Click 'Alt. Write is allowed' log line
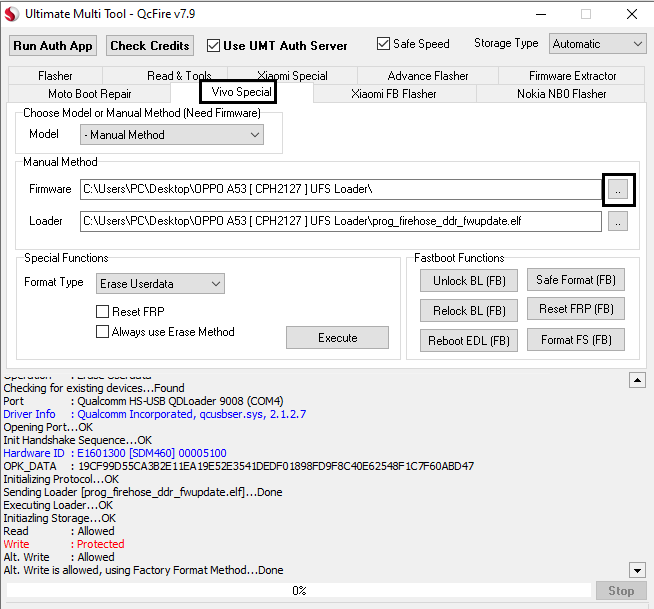This screenshot has width=654, height=609. pos(143,570)
